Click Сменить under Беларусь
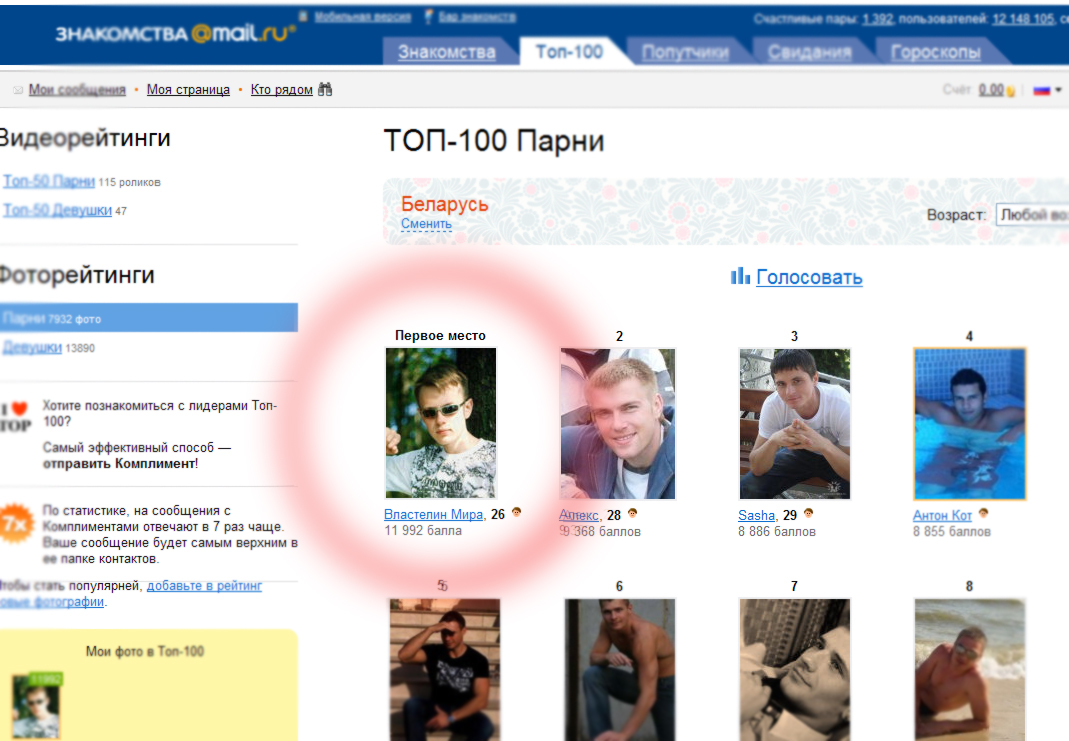The width and height of the screenshot is (1069, 741). coord(426,224)
